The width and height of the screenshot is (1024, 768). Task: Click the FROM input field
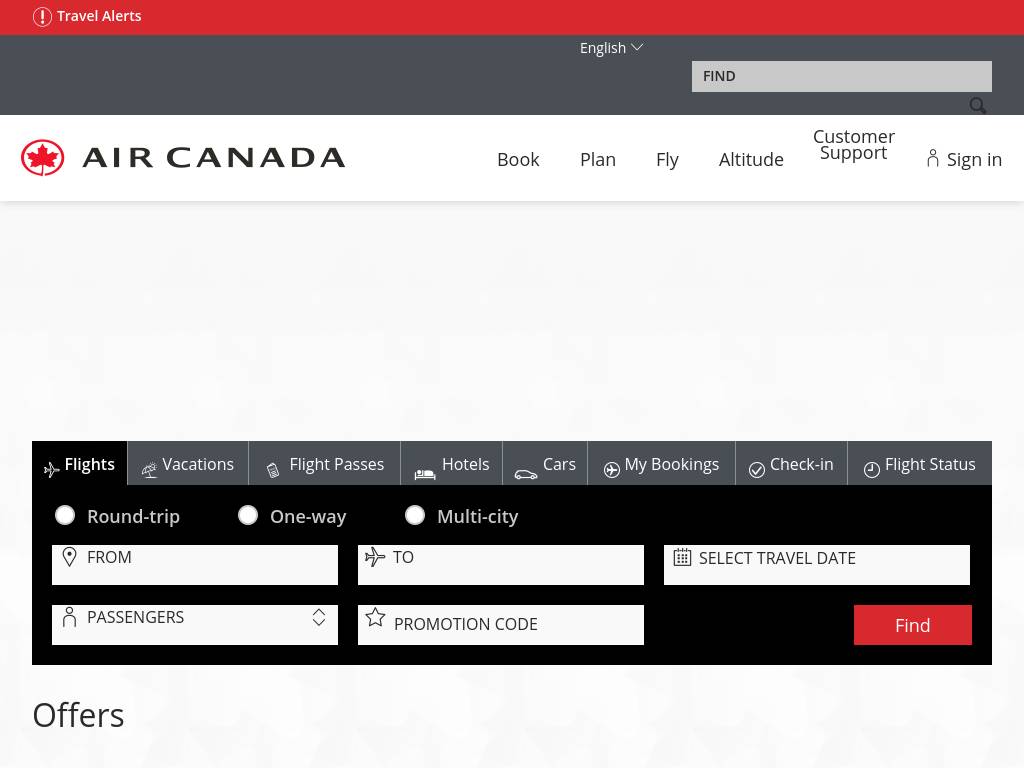(195, 565)
